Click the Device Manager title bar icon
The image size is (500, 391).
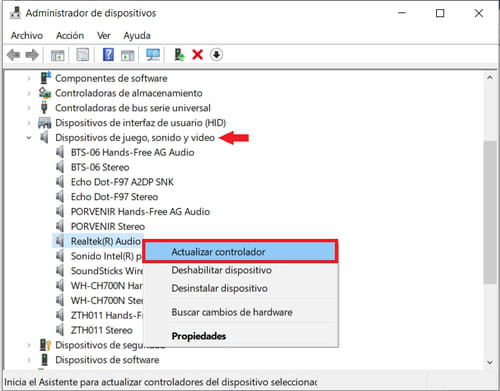coord(15,13)
